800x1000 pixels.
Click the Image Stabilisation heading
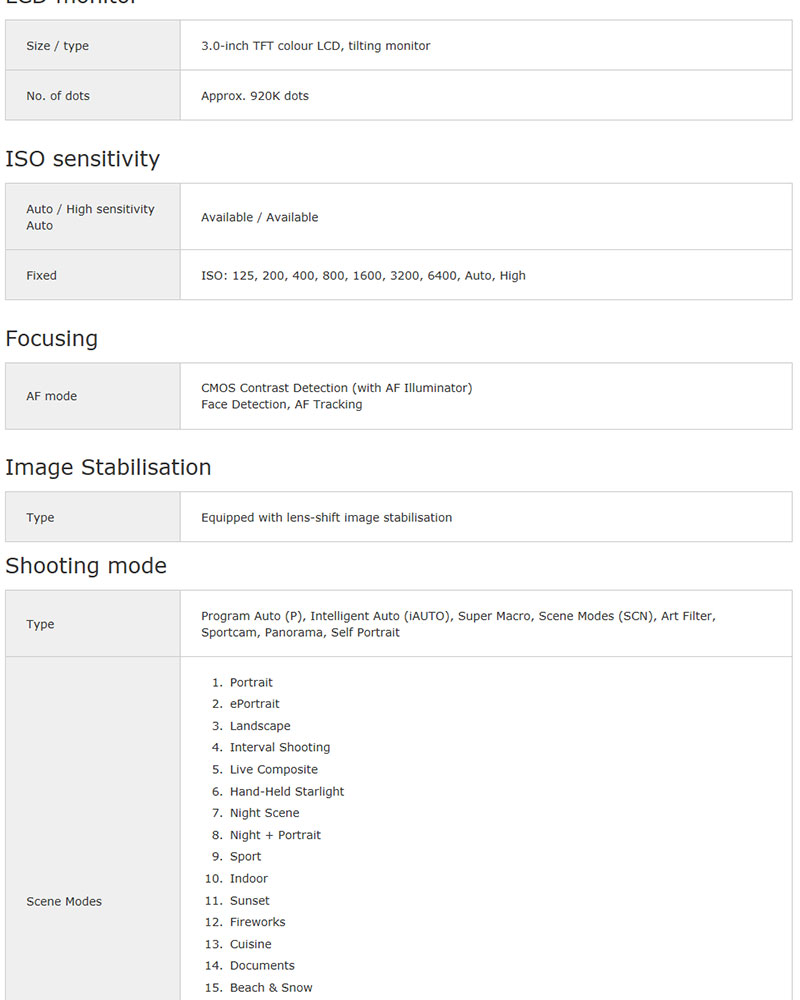108,467
